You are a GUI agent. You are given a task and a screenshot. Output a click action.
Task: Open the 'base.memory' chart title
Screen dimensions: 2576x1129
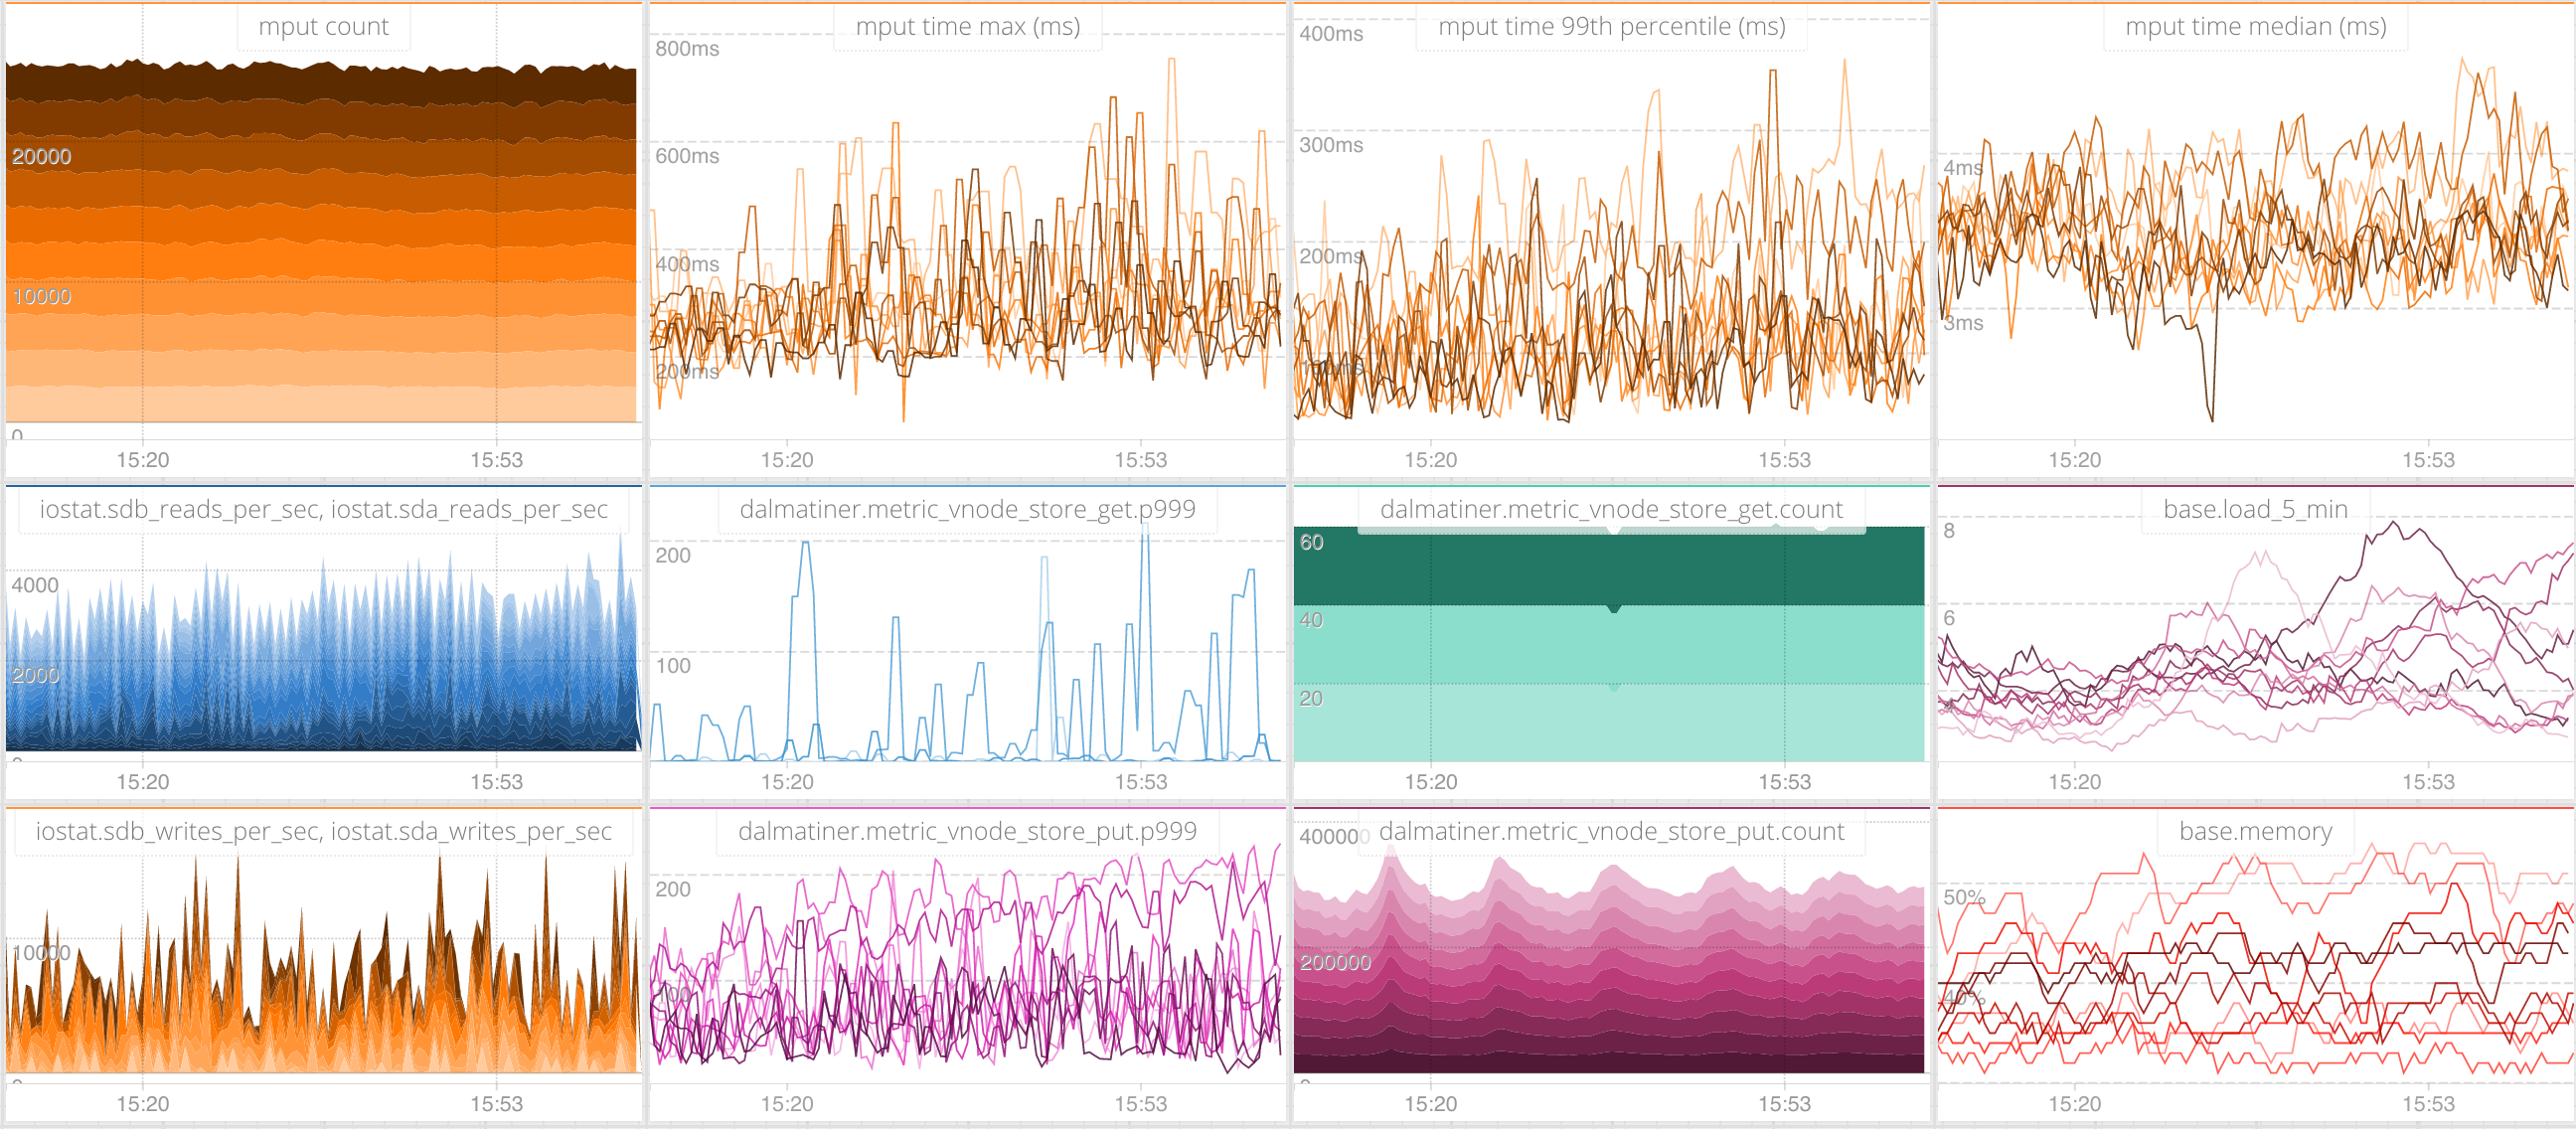coord(2255,831)
